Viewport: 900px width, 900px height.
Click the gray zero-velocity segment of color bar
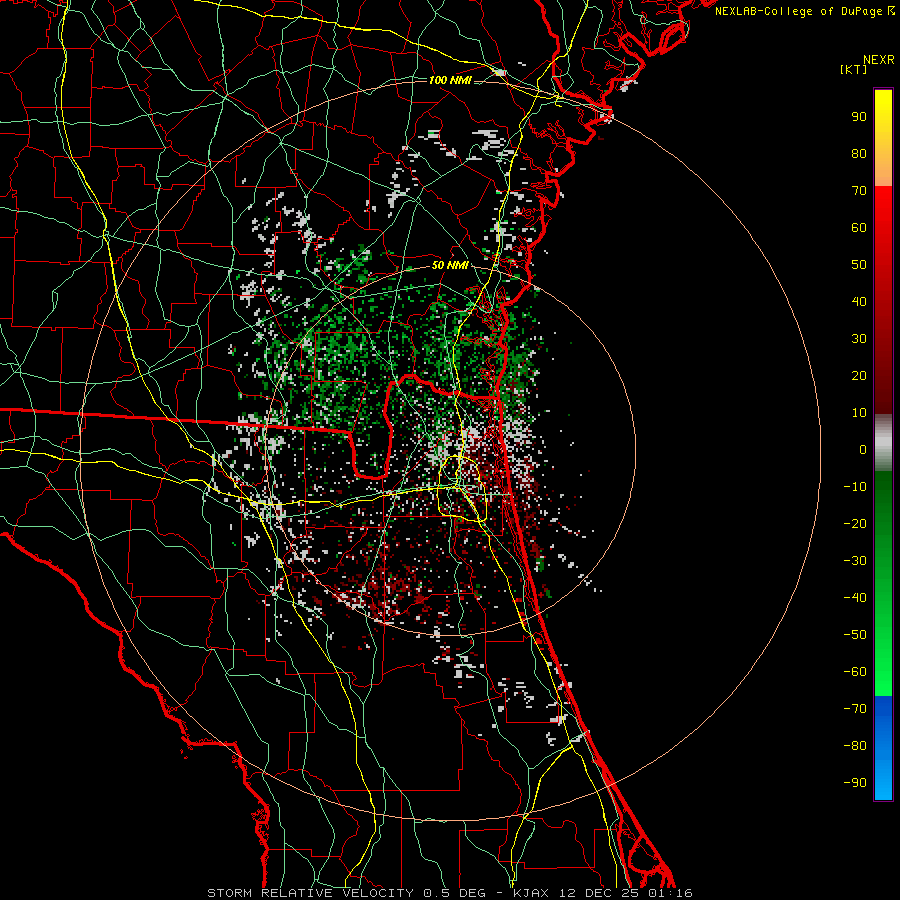(x=883, y=443)
